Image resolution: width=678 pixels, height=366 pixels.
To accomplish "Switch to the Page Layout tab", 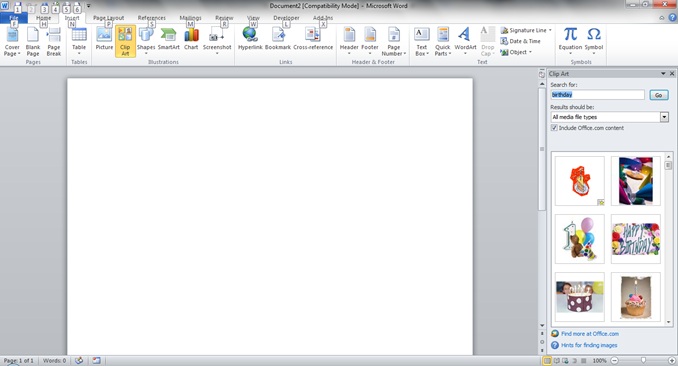I will (109, 18).
